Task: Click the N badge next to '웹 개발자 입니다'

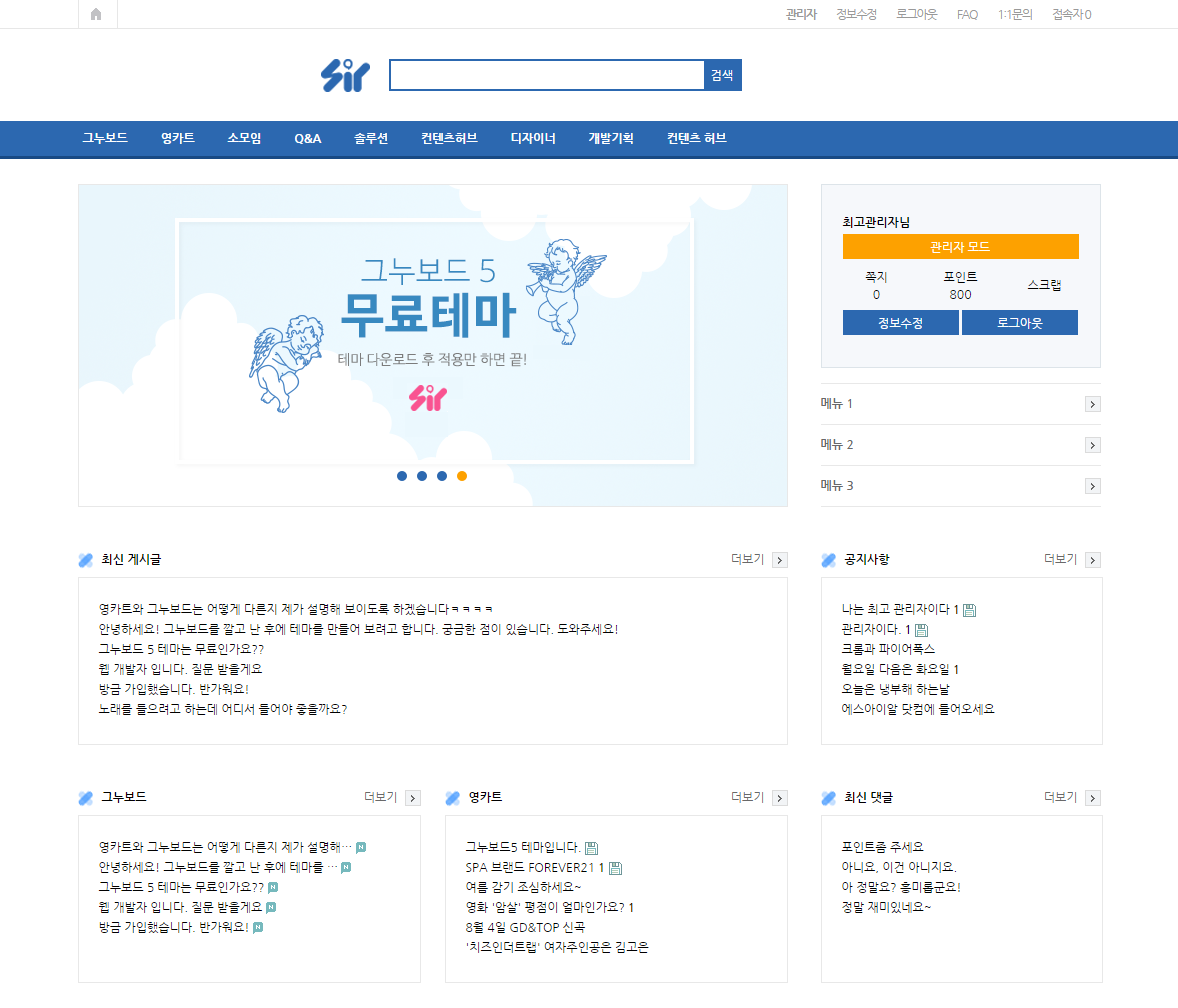Action: pyautogui.click(x=270, y=906)
